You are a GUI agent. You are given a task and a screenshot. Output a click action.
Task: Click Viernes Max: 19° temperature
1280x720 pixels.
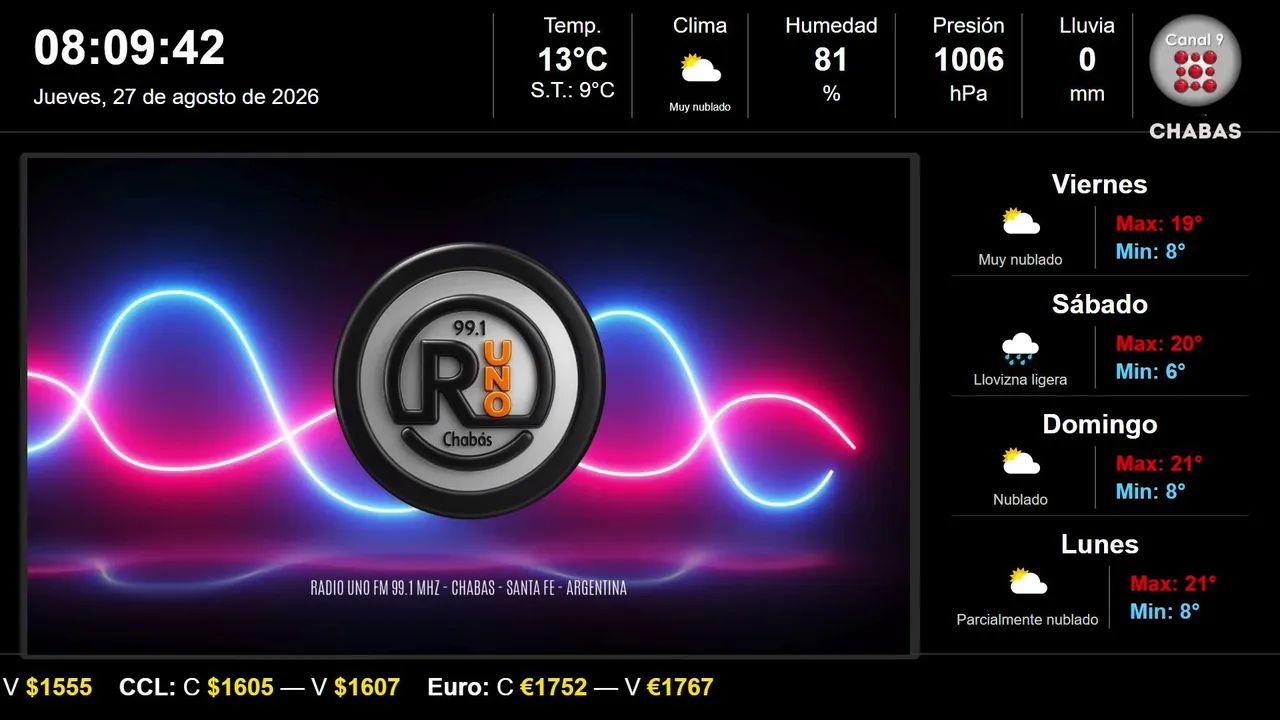1159,223
